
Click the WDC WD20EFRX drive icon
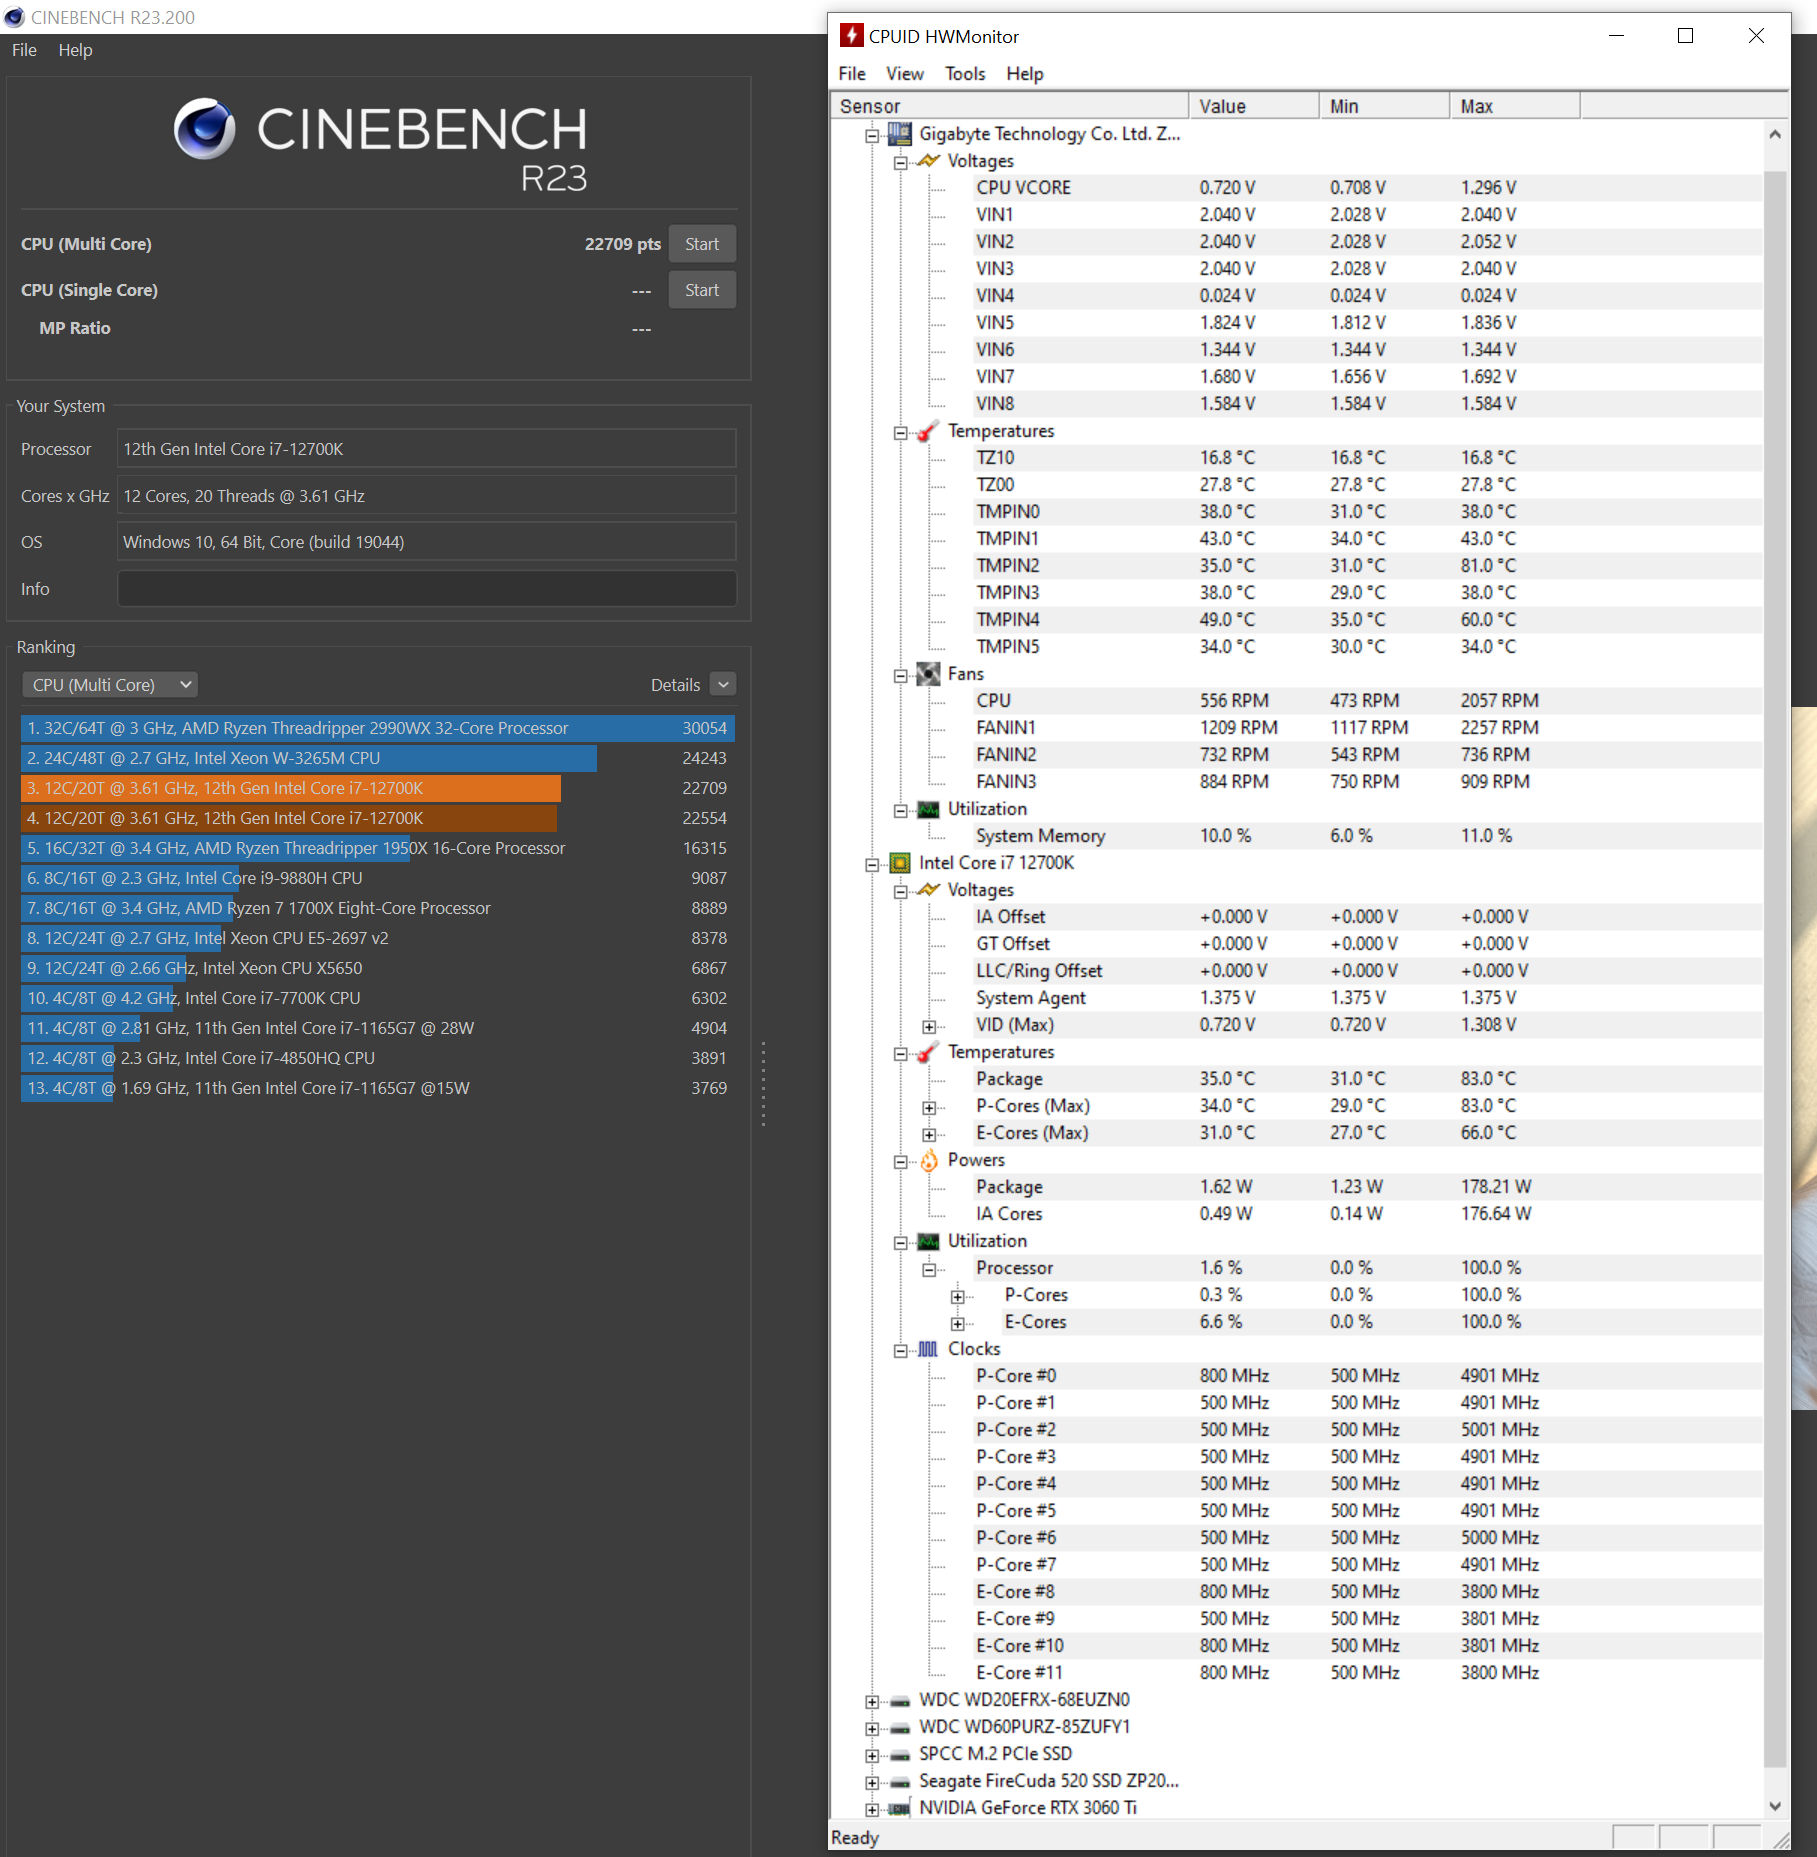[x=900, y=1701]
